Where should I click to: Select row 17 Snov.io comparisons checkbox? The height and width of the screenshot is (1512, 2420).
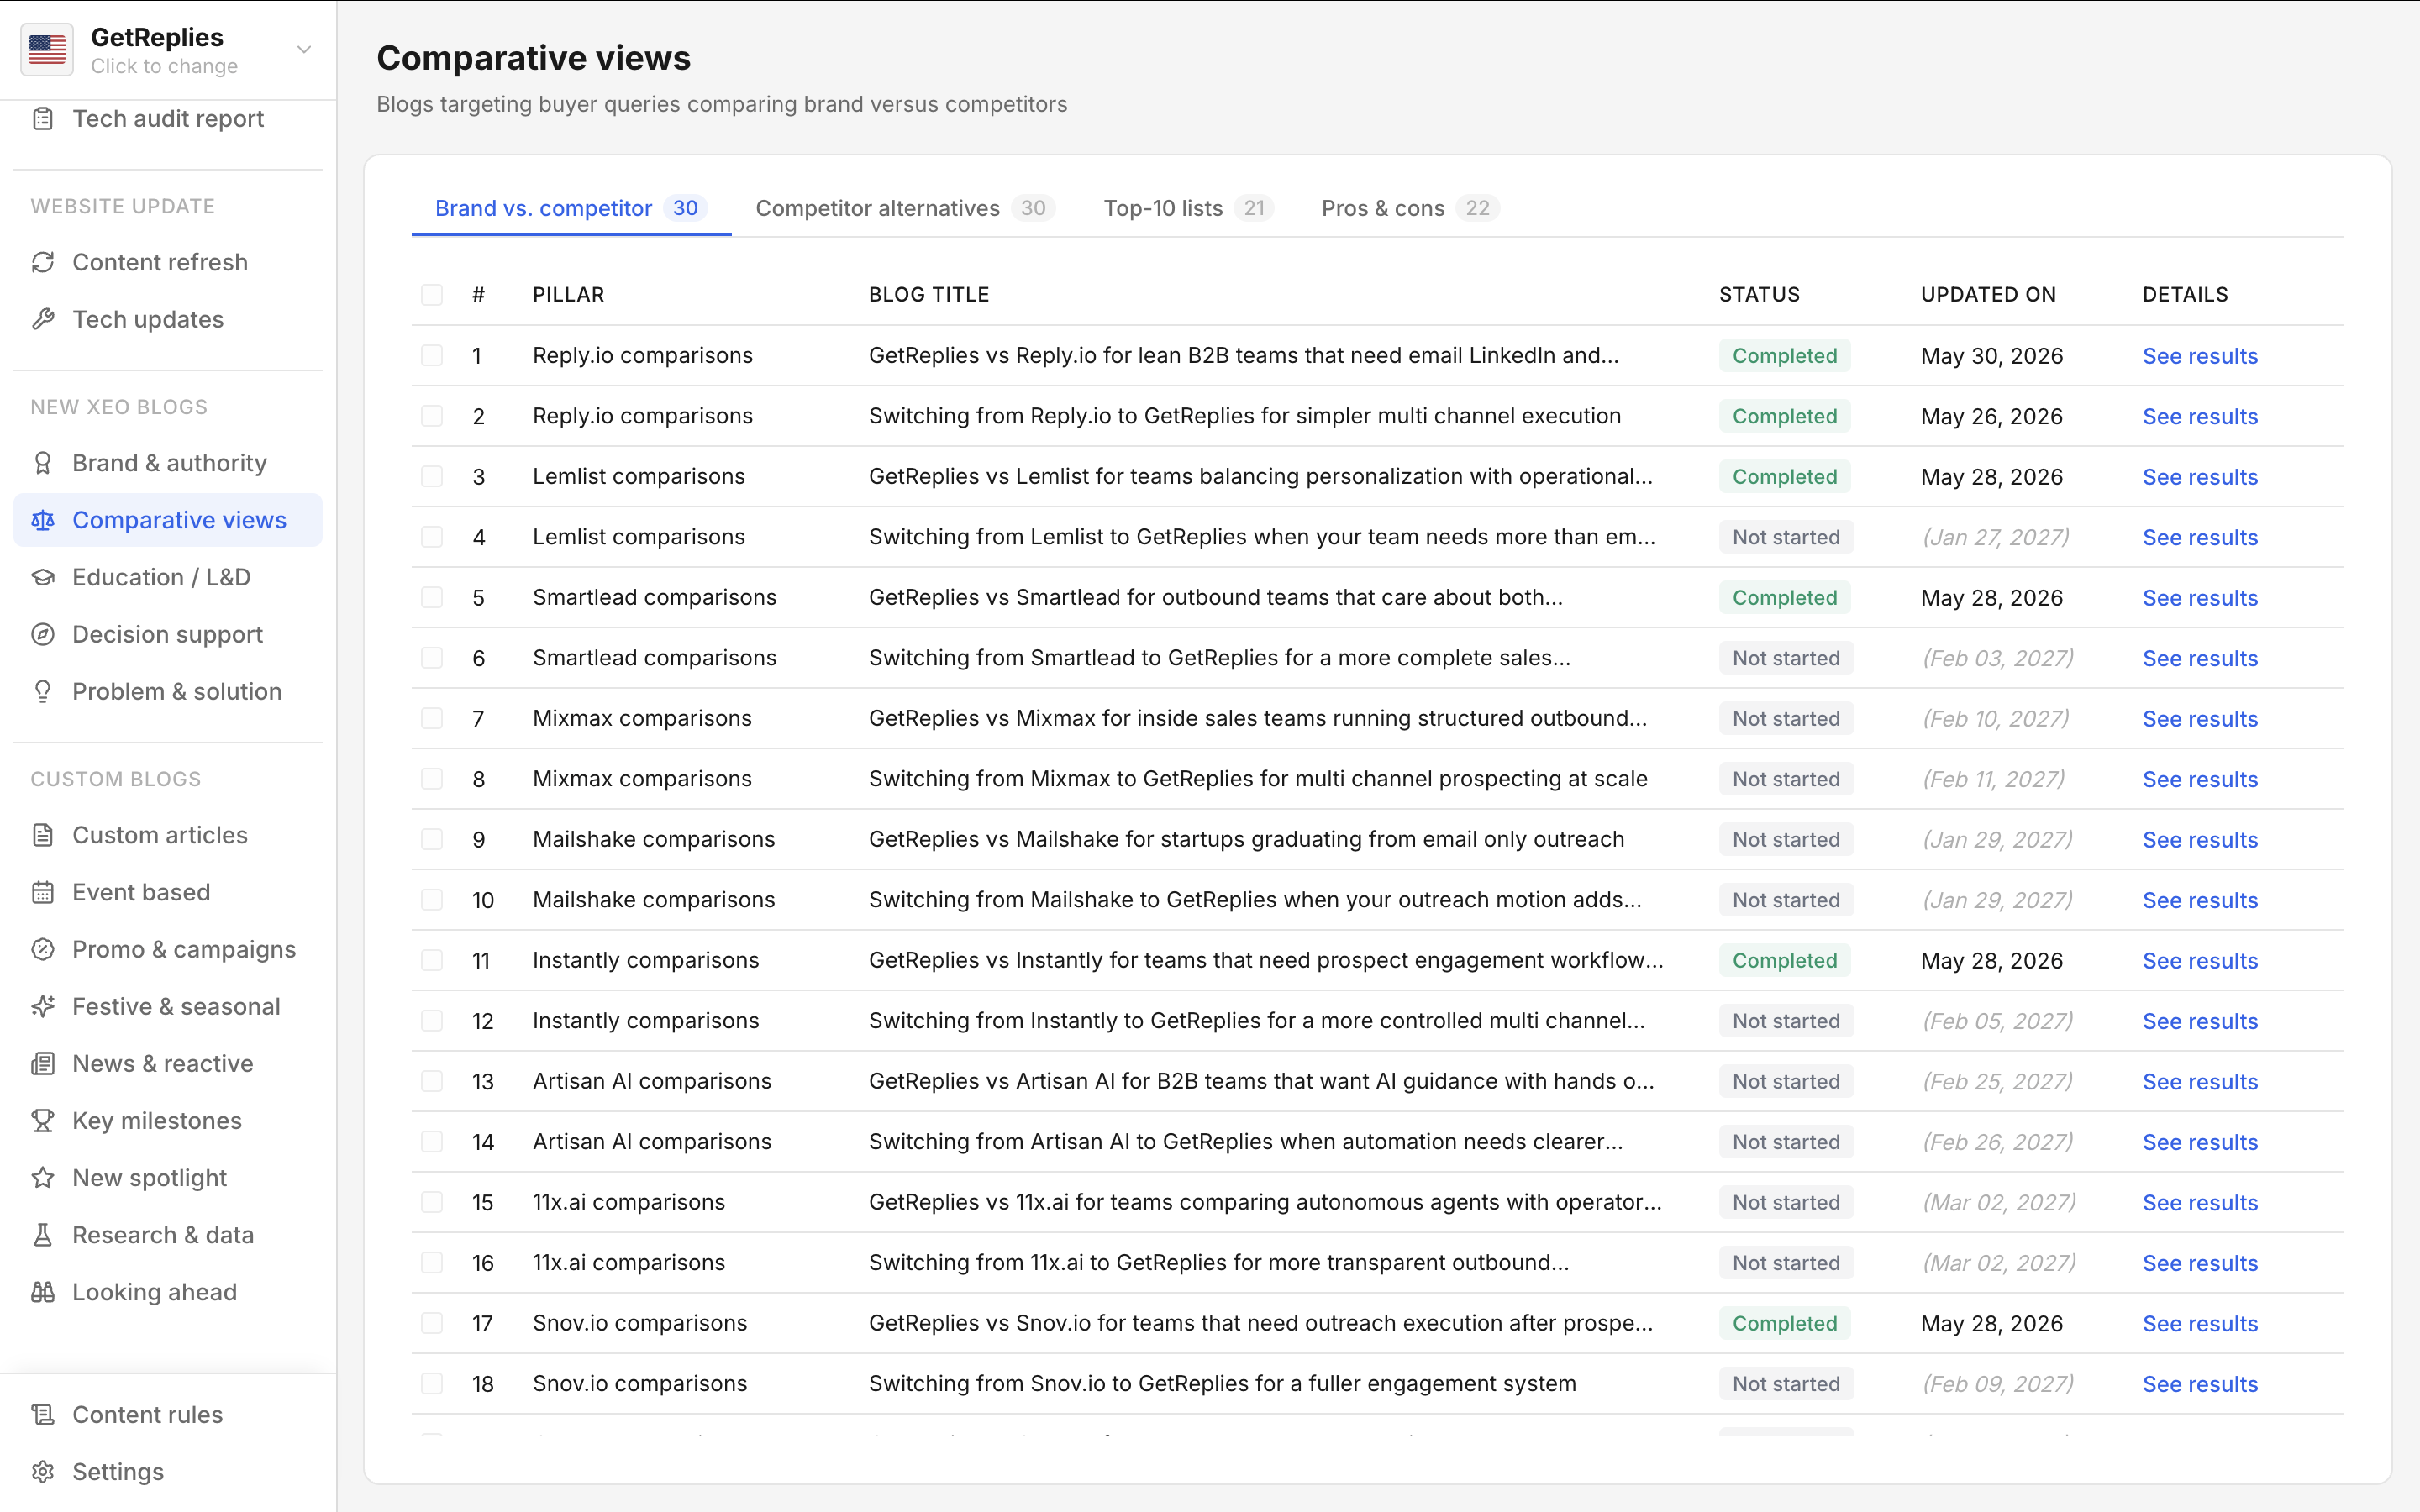pyautogui.click(x=432, y=1323)
